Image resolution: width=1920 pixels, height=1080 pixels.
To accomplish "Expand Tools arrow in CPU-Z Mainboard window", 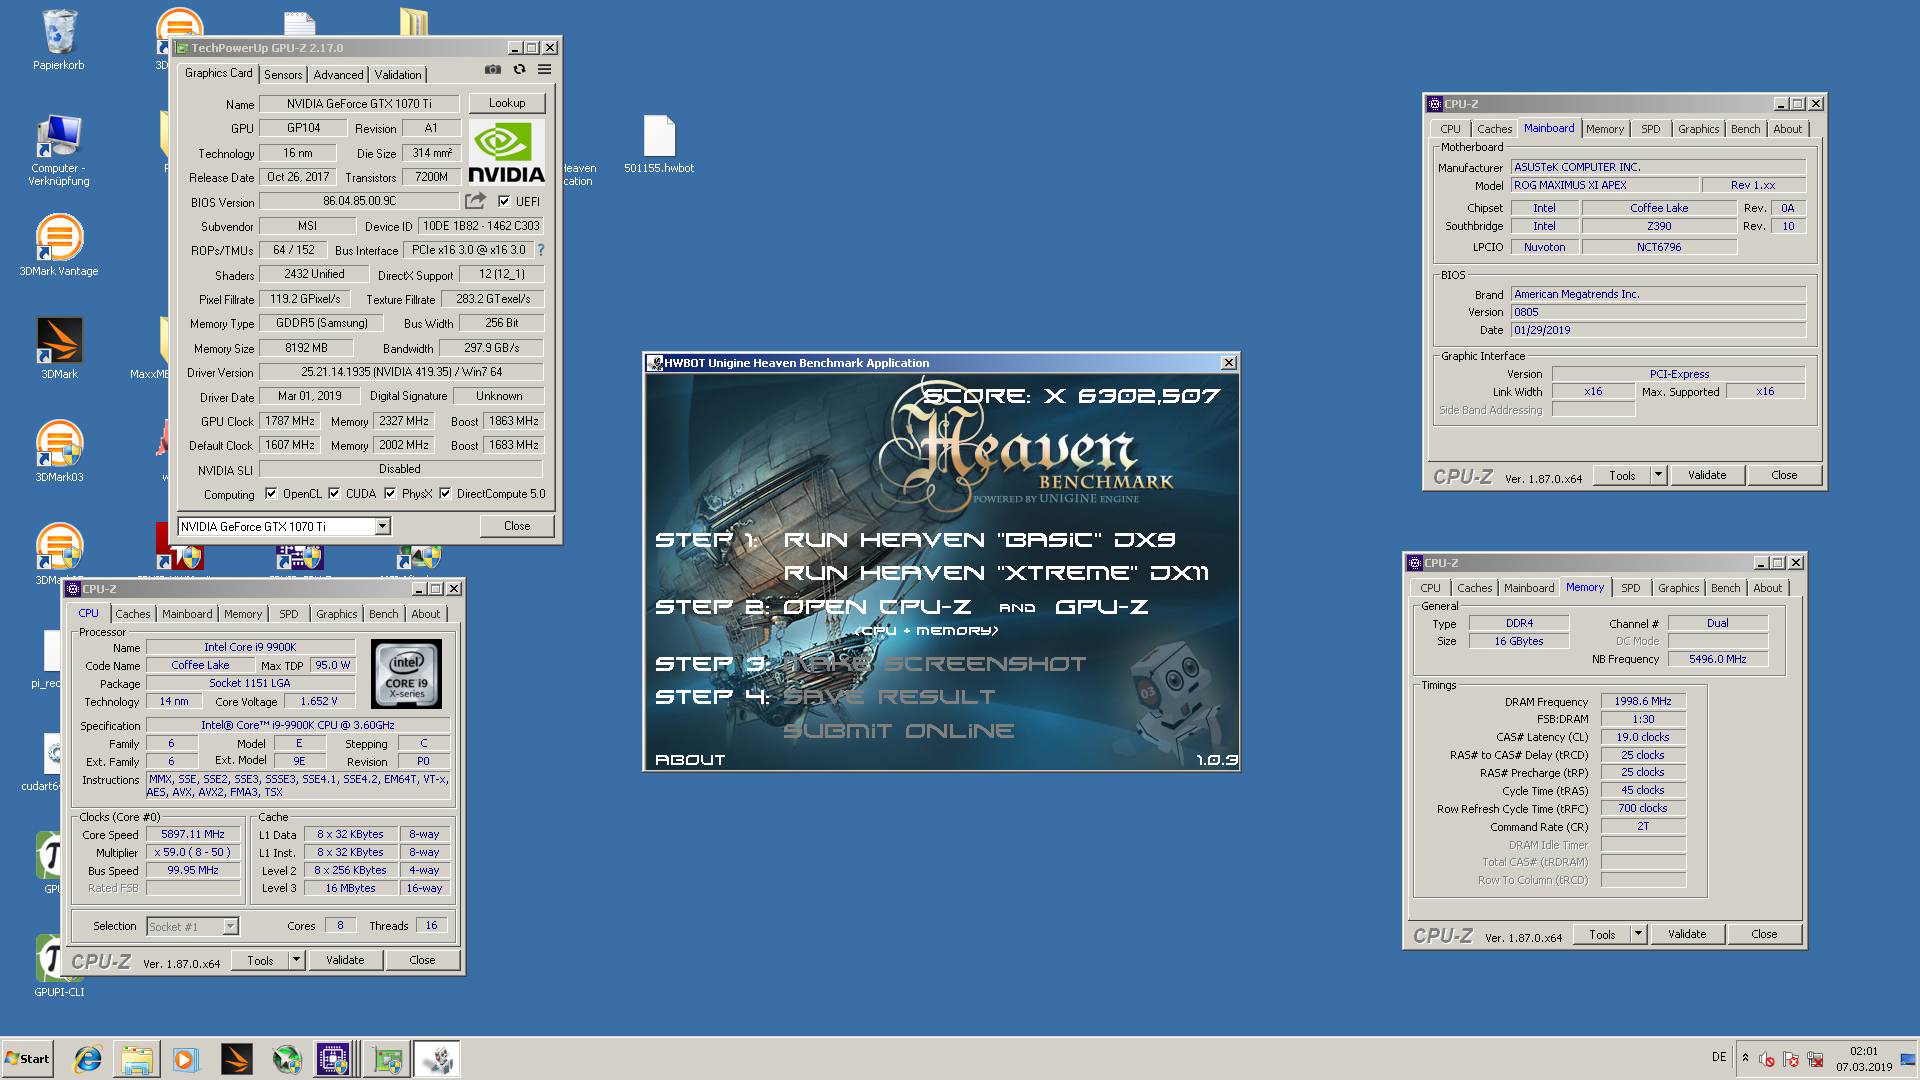I will (x=1658, y=475).
